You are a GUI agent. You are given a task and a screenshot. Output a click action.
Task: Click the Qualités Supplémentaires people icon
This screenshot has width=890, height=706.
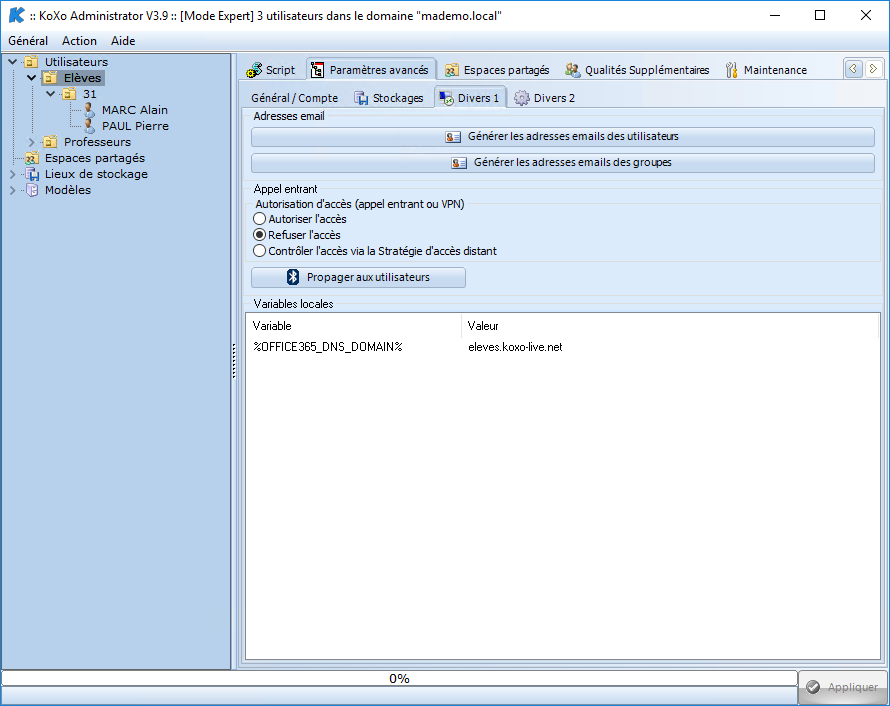(x=572, y=70)
